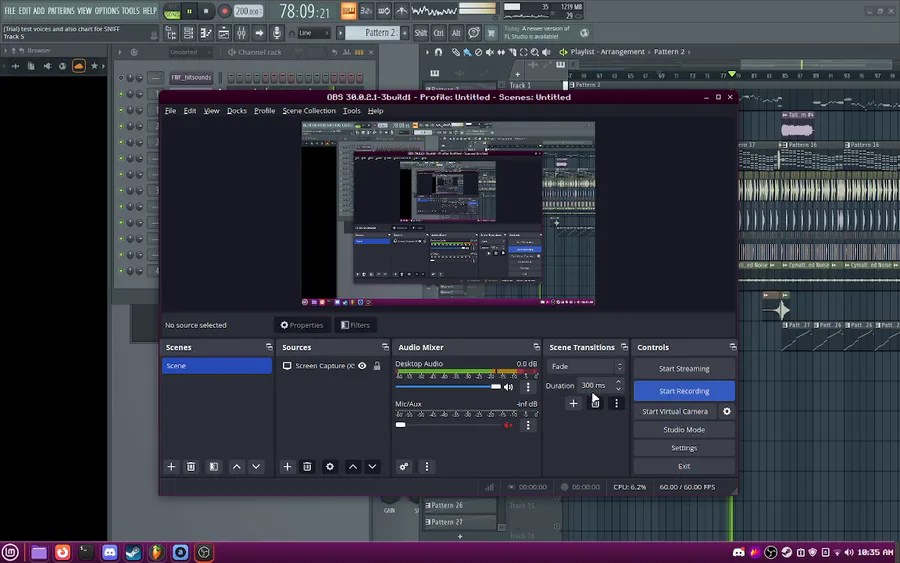Open virtual camera settings gear
Screen dimensions: 900x563
pos(727,411)
